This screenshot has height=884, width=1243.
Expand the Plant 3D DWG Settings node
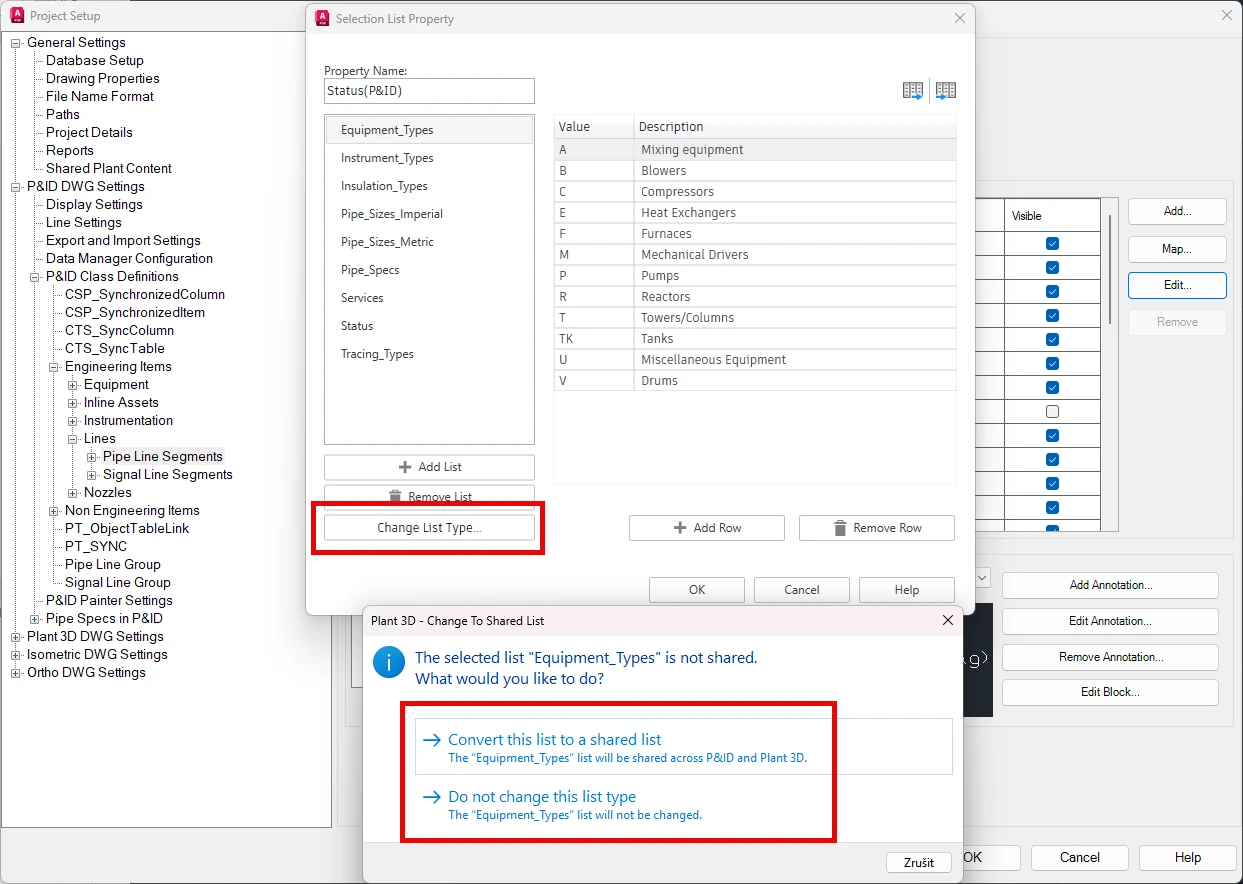[x=16, y=637]
